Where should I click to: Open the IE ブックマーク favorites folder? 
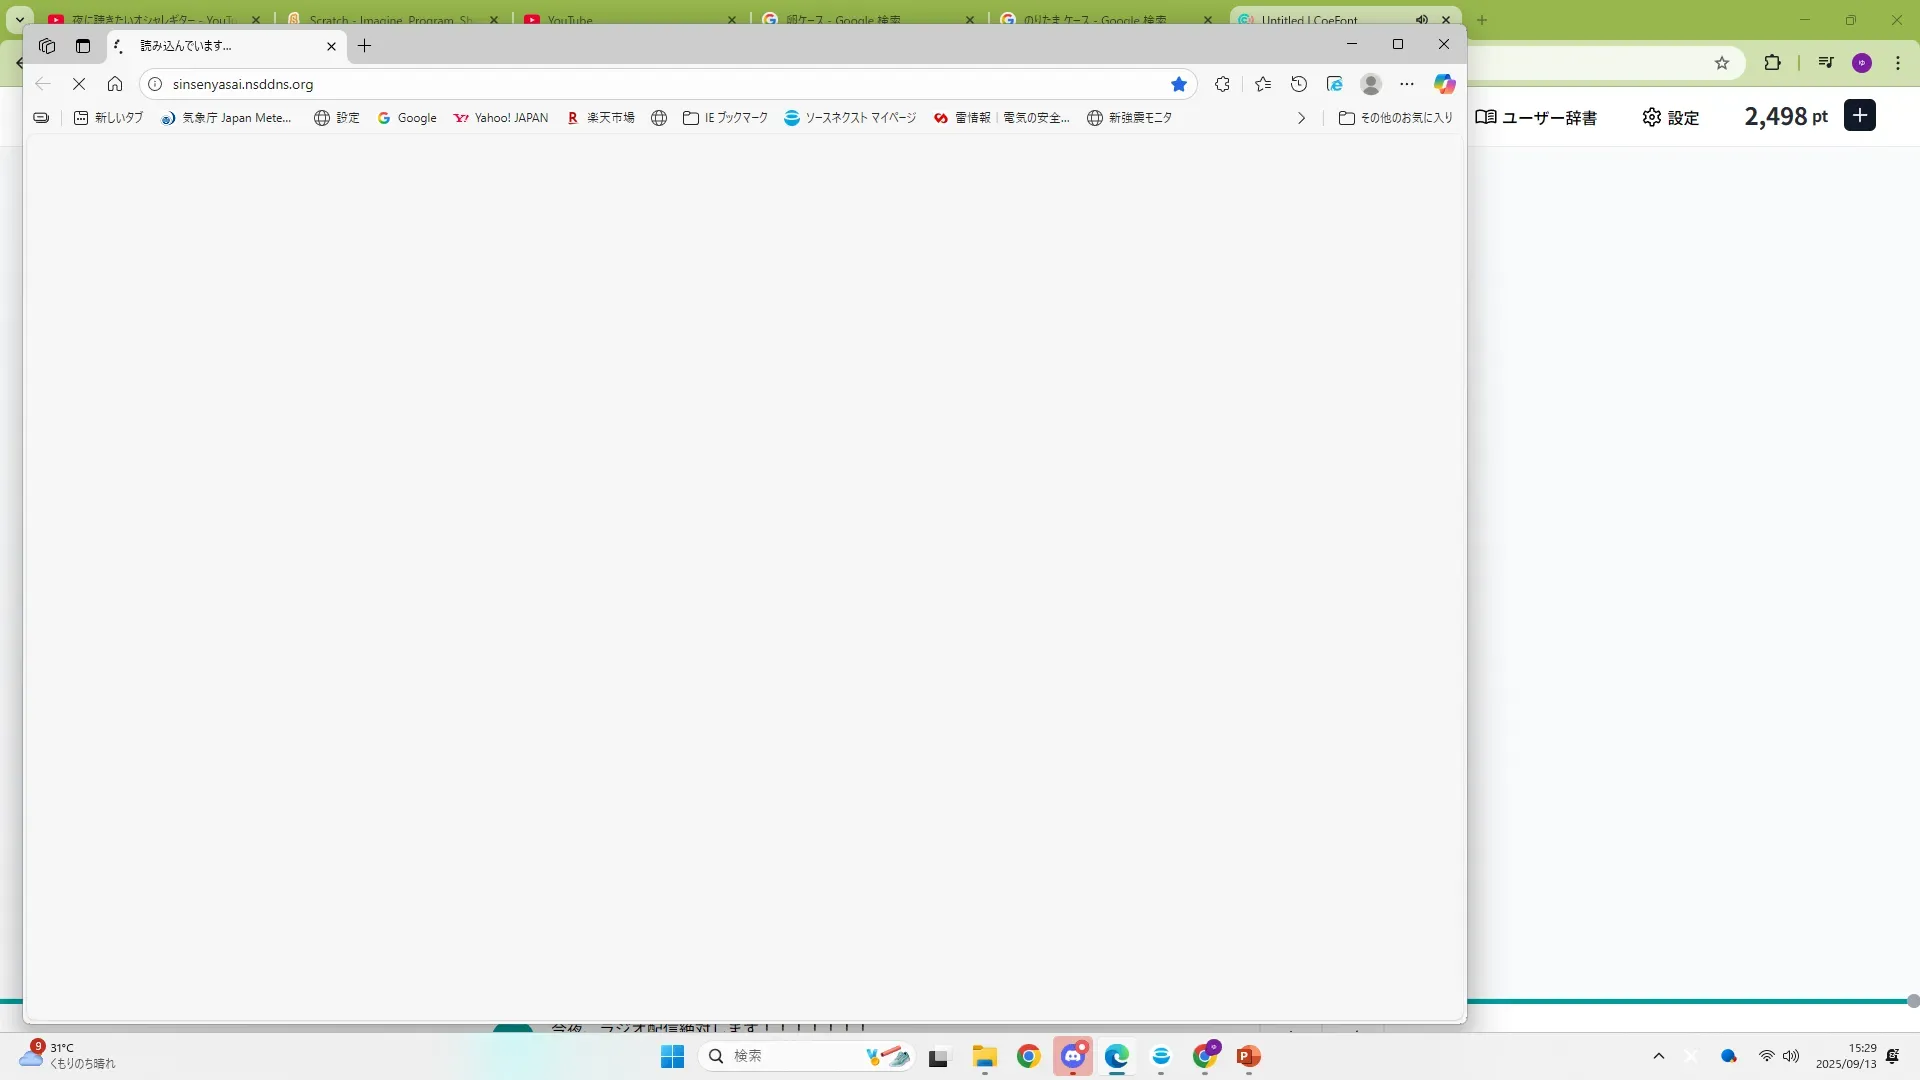pos(726,118)
